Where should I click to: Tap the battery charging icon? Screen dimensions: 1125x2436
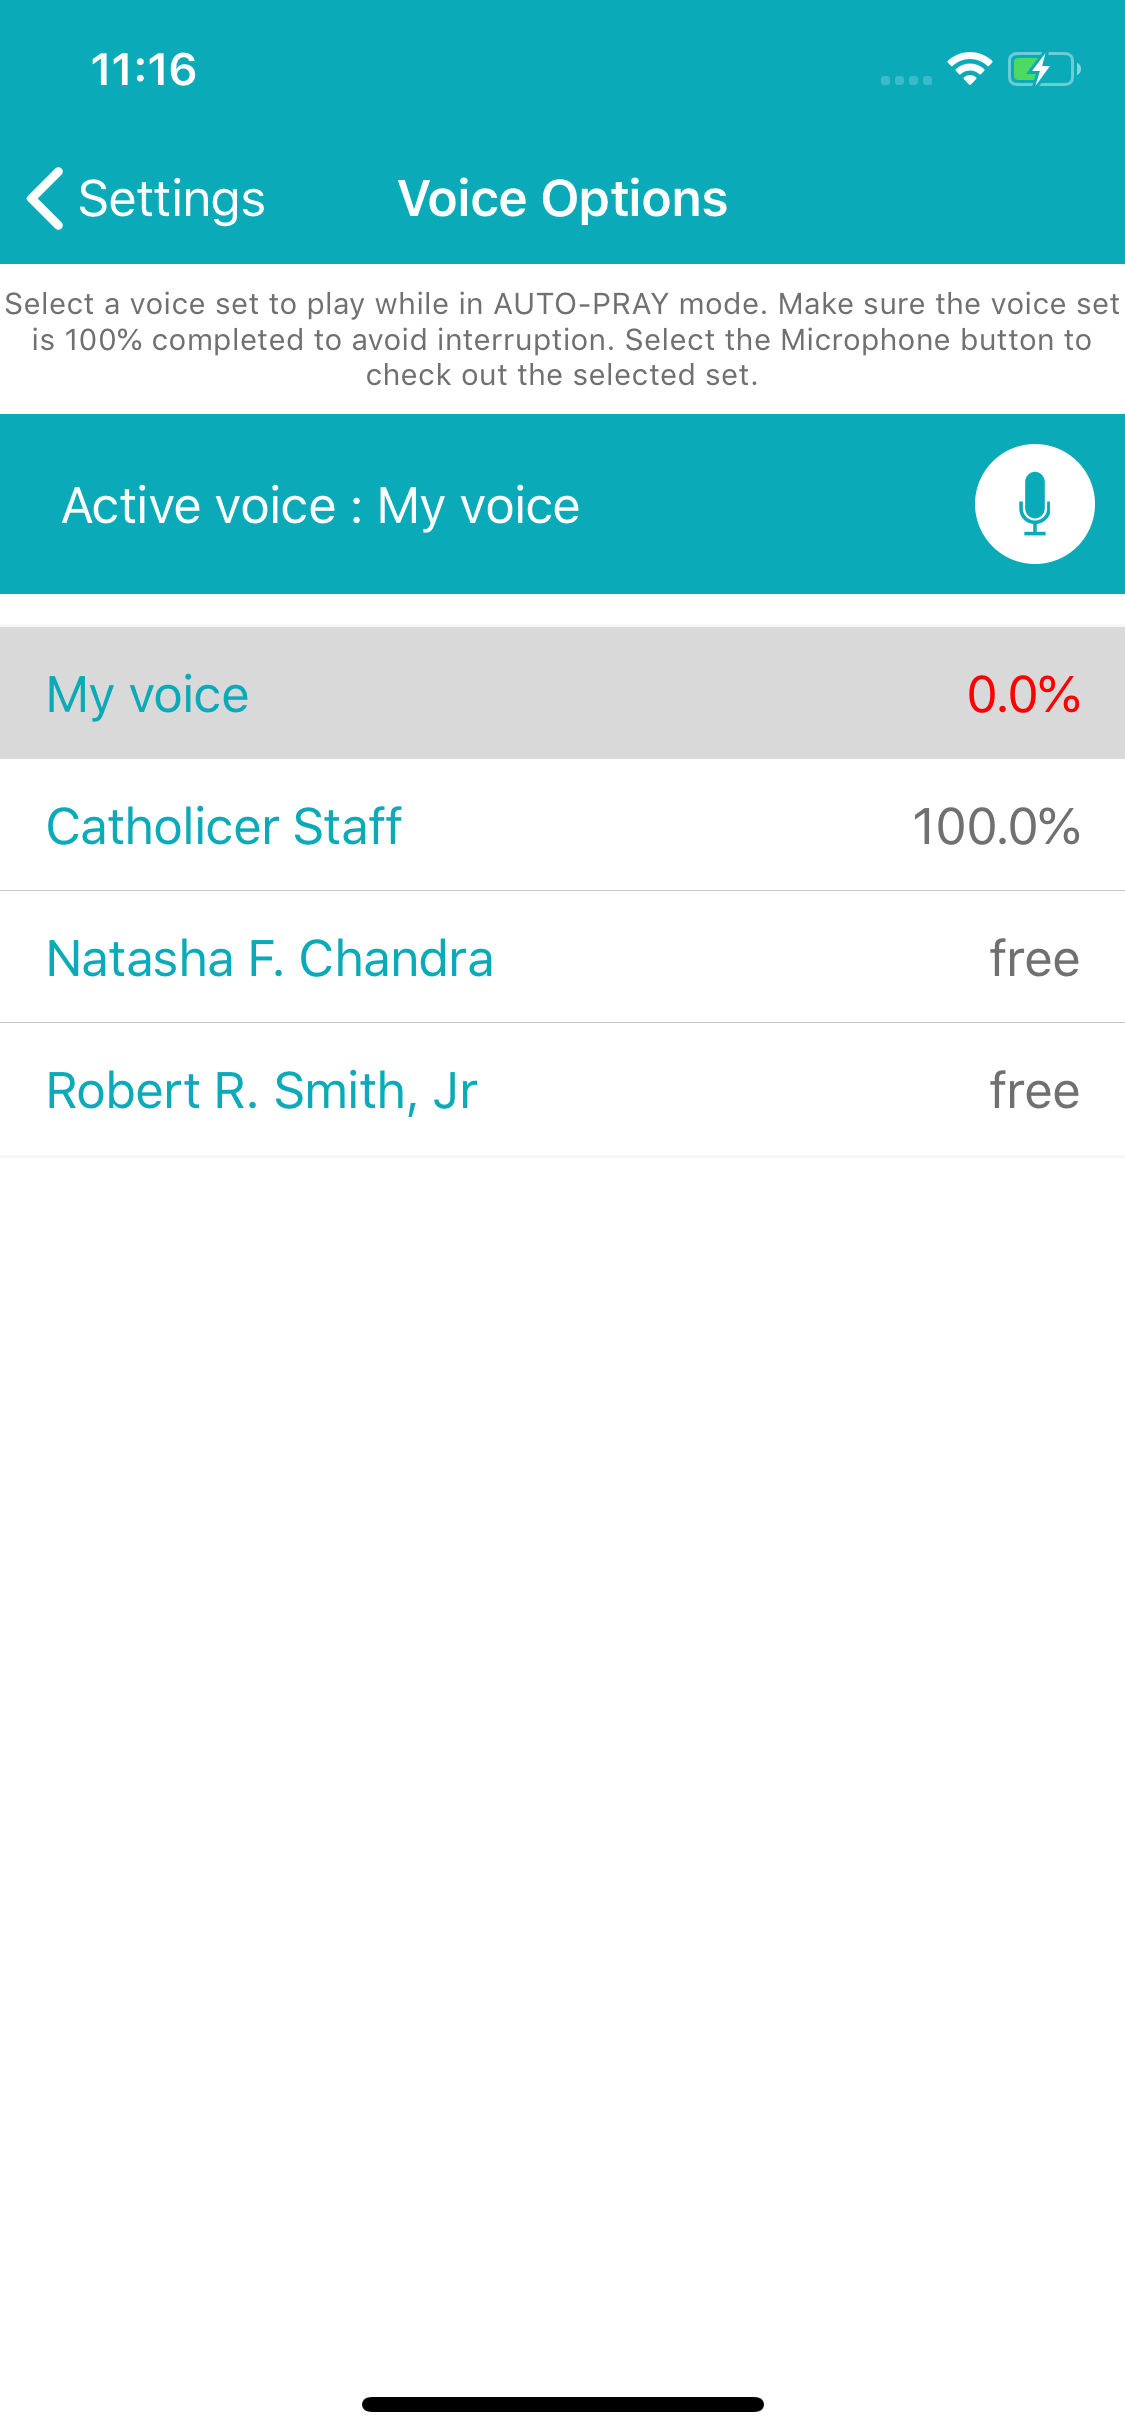click(x=1044, y=69)
